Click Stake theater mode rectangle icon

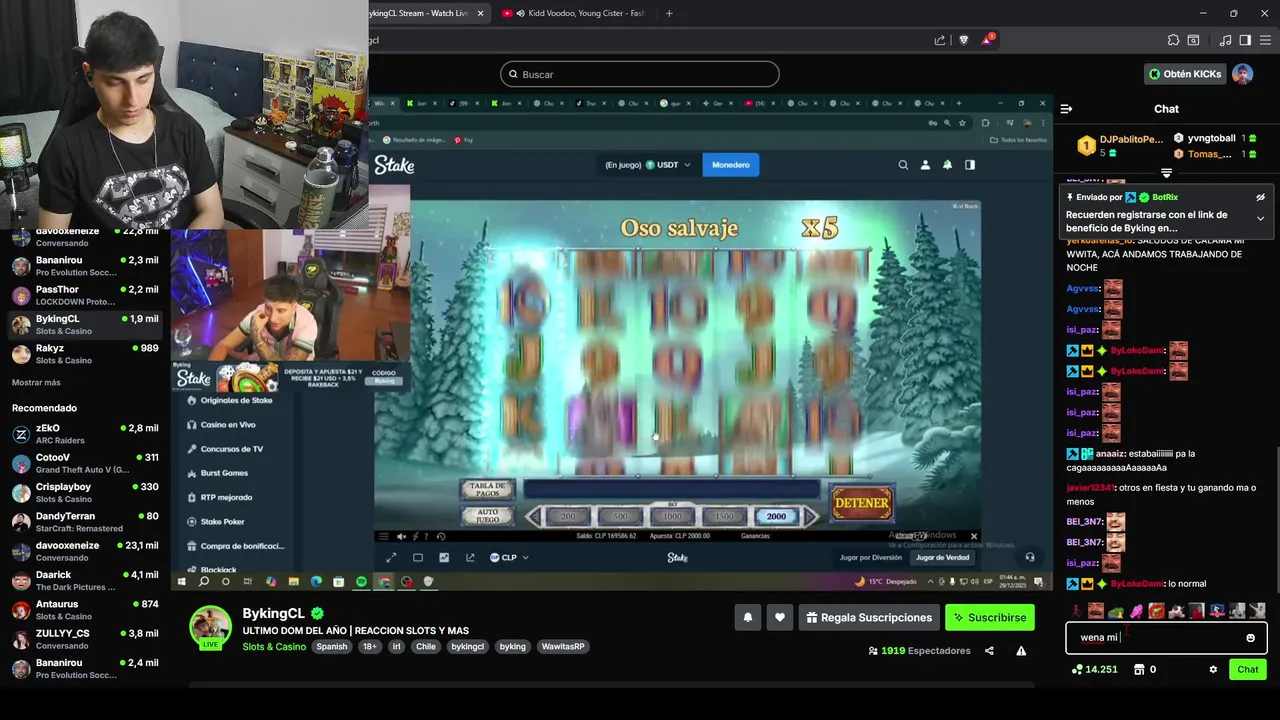tap(418, 557)
